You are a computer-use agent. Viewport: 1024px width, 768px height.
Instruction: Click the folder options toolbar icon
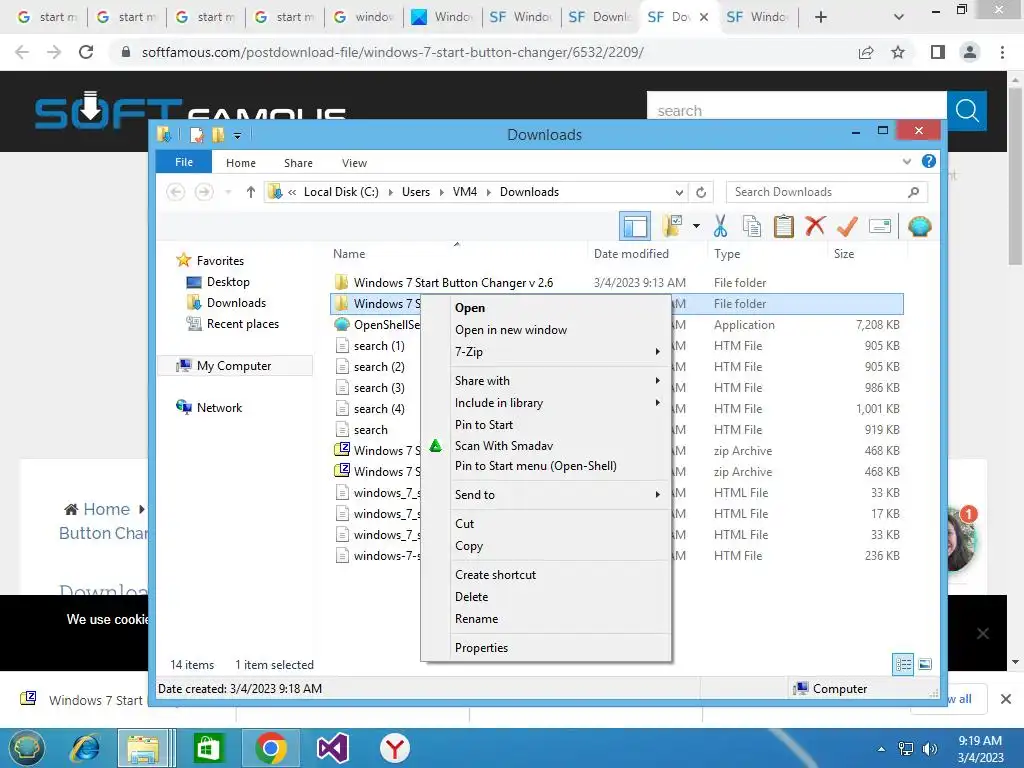673,226
